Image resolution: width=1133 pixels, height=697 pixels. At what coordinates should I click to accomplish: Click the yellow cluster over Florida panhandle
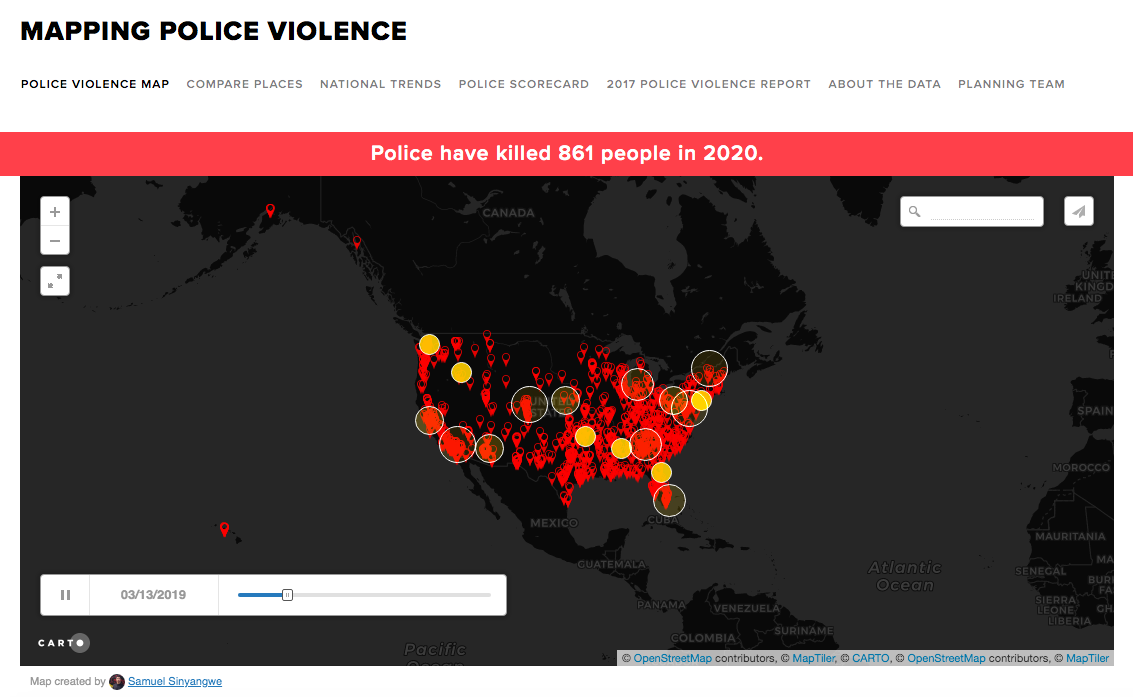tap(661, 472)
